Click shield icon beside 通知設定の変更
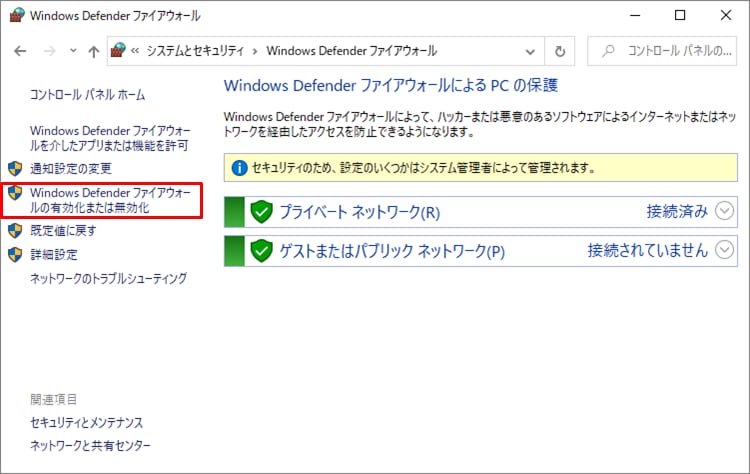Image resolution: width=750 pixels, height=474 pixels. pyautogui.click(x=15, y=168)
